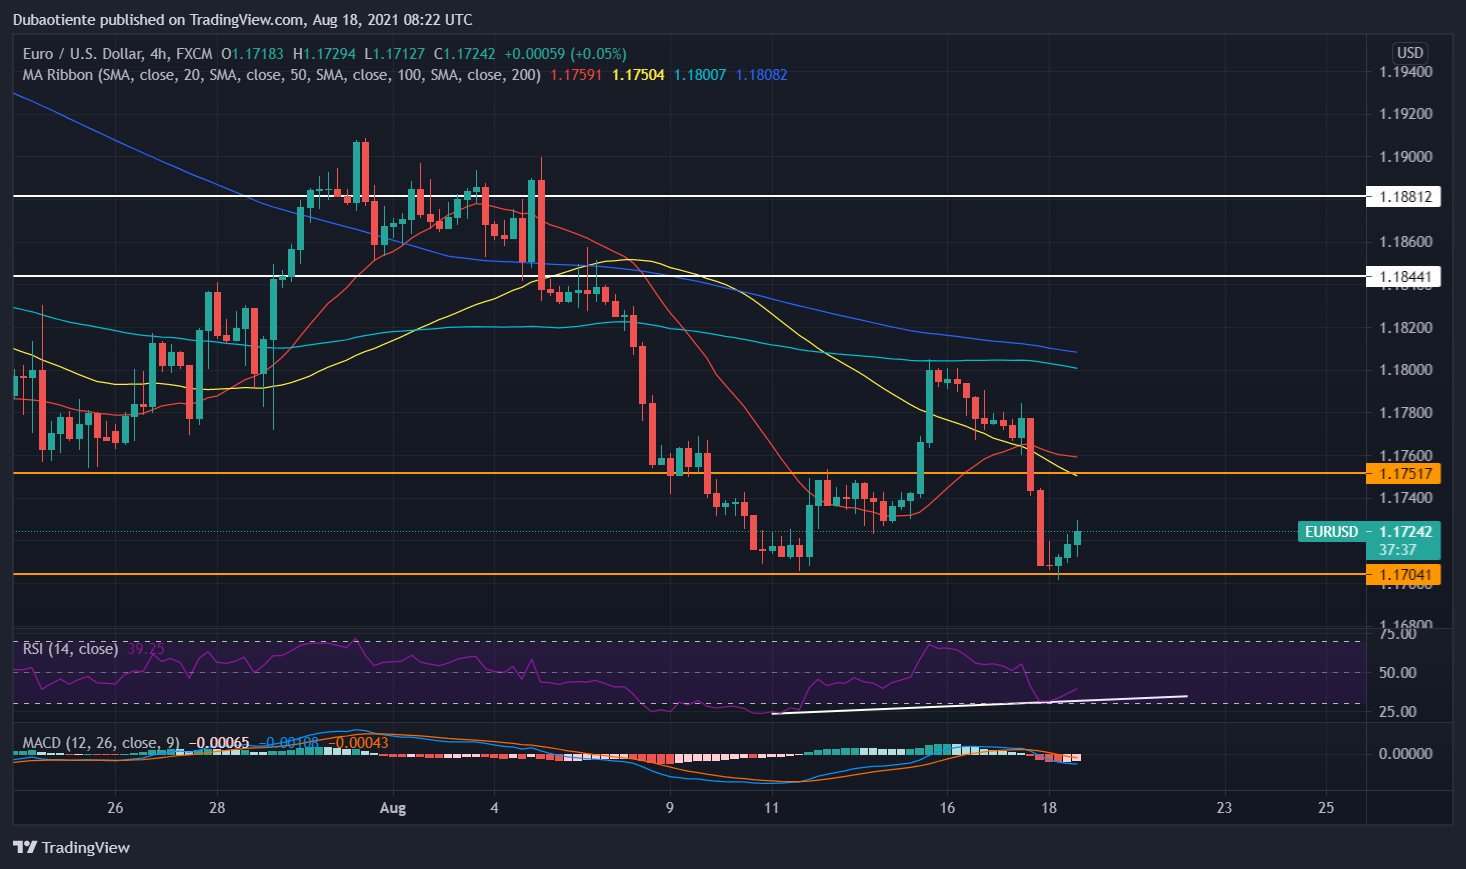Click the RSI 25.00 axis label
This screenshot has width=1466, height=869.
[x=1397, y=712]
